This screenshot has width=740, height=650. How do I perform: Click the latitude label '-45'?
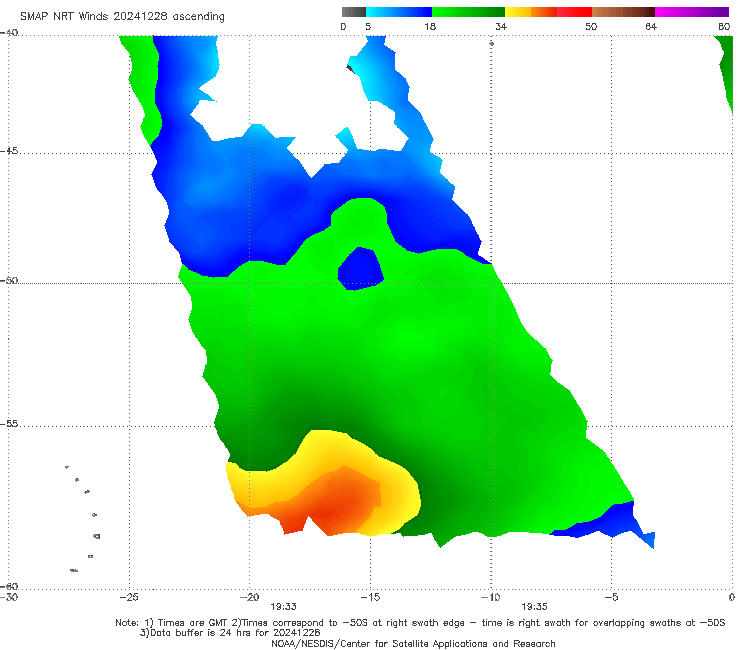click(x=9, y=151)
